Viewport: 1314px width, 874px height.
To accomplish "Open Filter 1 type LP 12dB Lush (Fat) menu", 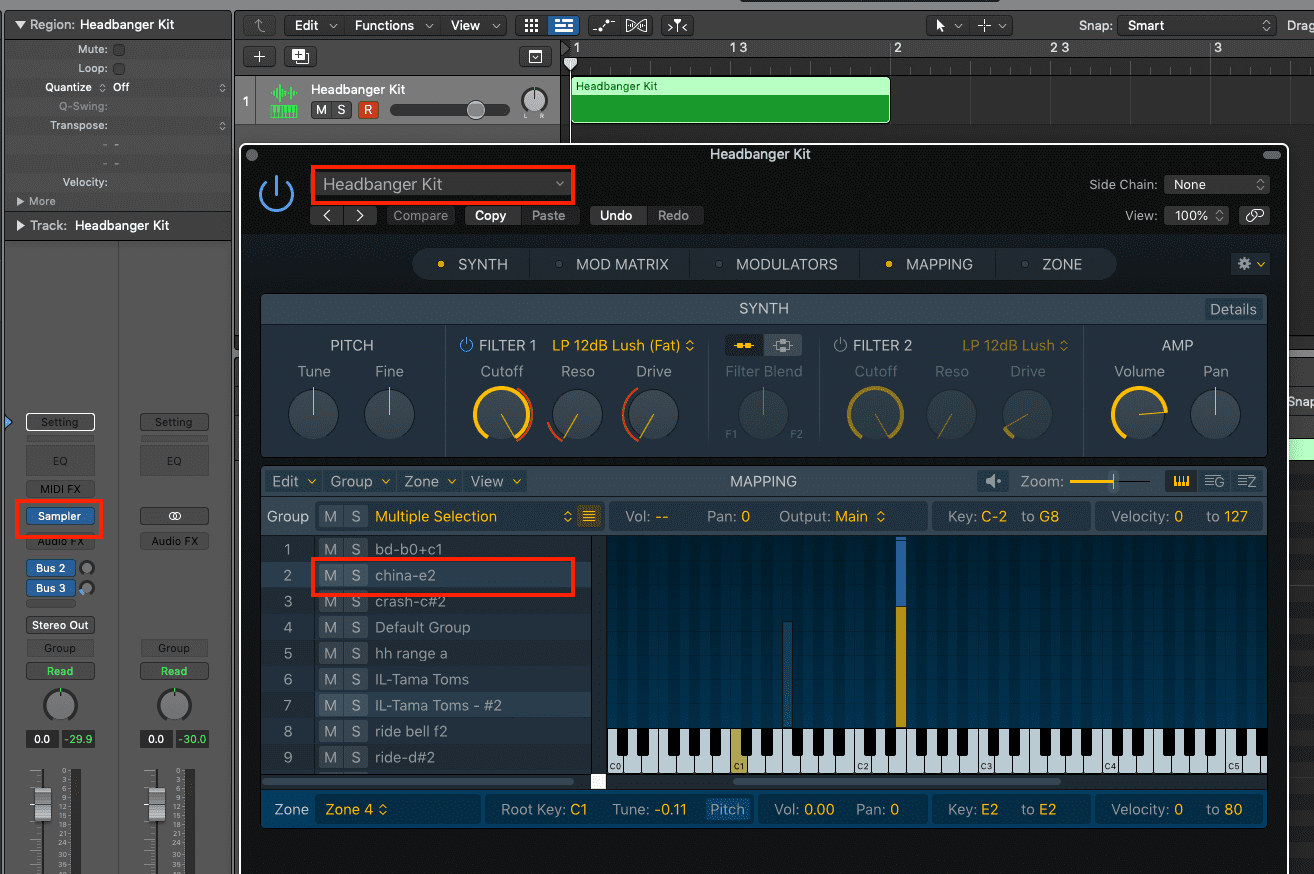I will 623,345.
